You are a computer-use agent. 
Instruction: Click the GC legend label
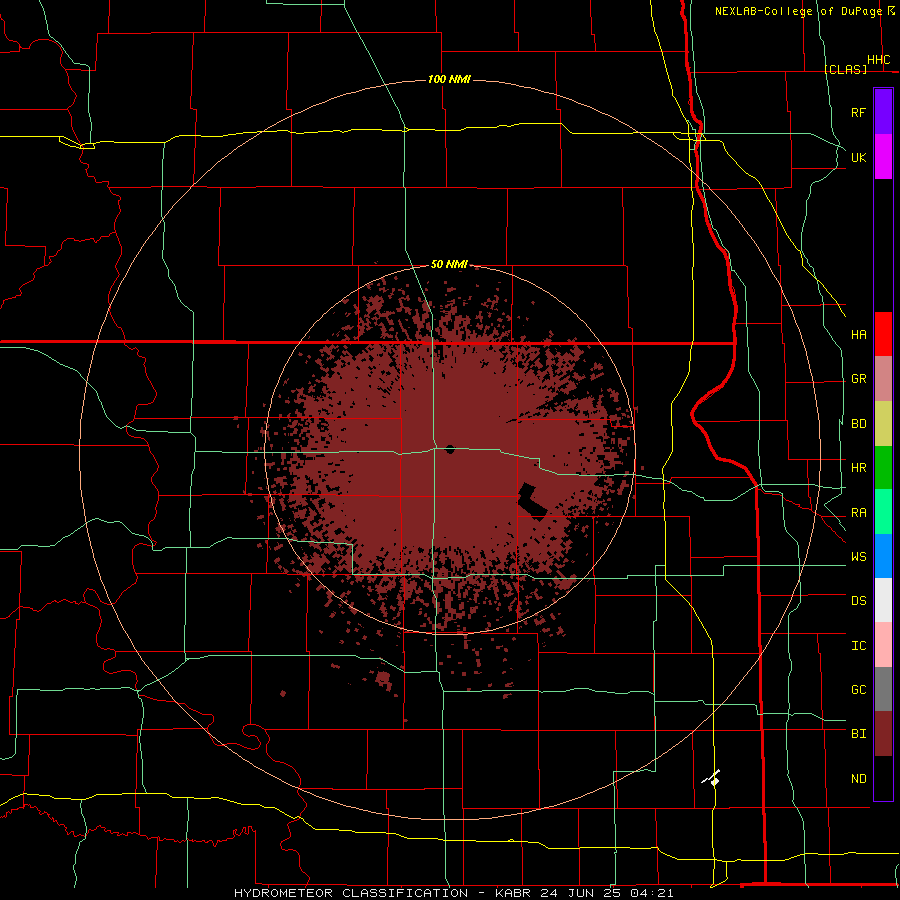coord(858,690)
